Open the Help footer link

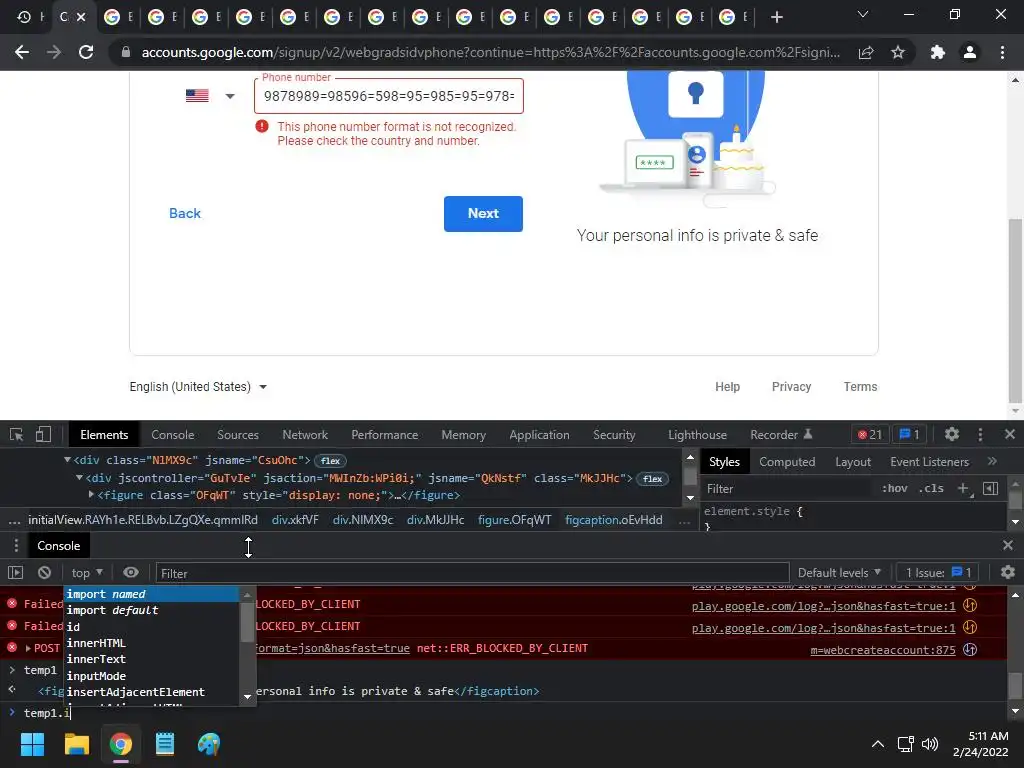(x=727, y=387)
